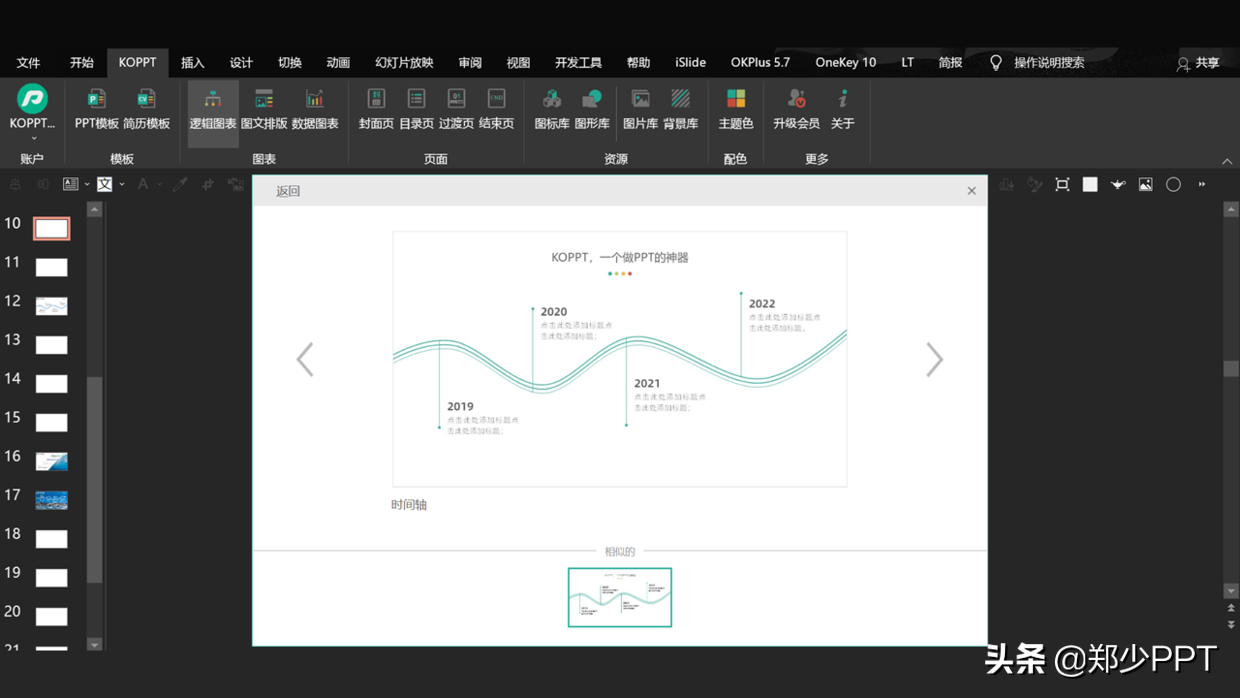Expand the KOPPT account dropdown arrow
This screenshot has width=1240, height=698.
[32, 139]
